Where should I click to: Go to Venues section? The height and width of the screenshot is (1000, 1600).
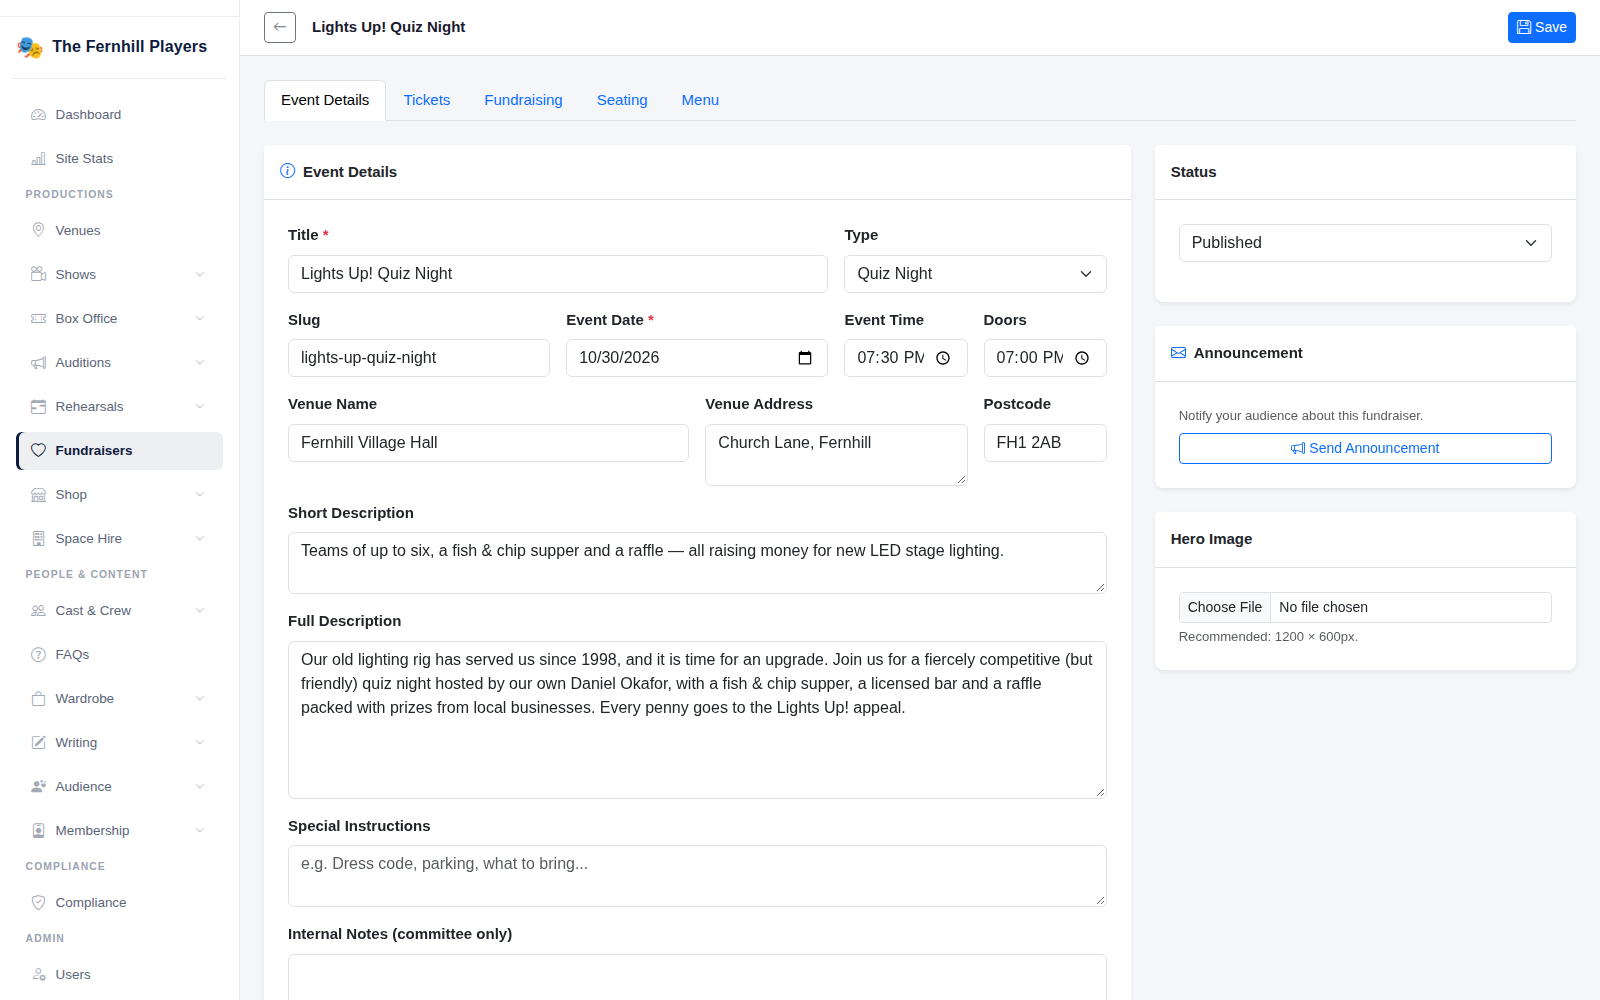pyautogui.click(x=119, y=231)
